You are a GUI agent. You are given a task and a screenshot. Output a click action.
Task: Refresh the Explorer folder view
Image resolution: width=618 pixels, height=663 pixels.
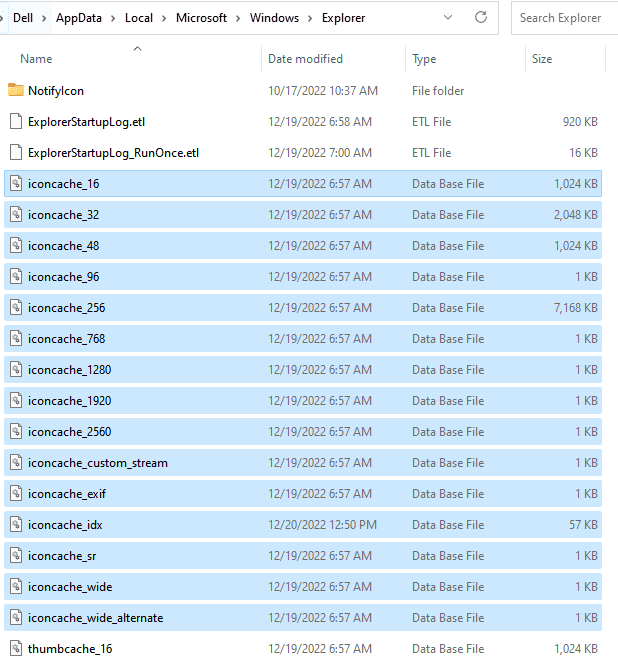tap(481, 18)
